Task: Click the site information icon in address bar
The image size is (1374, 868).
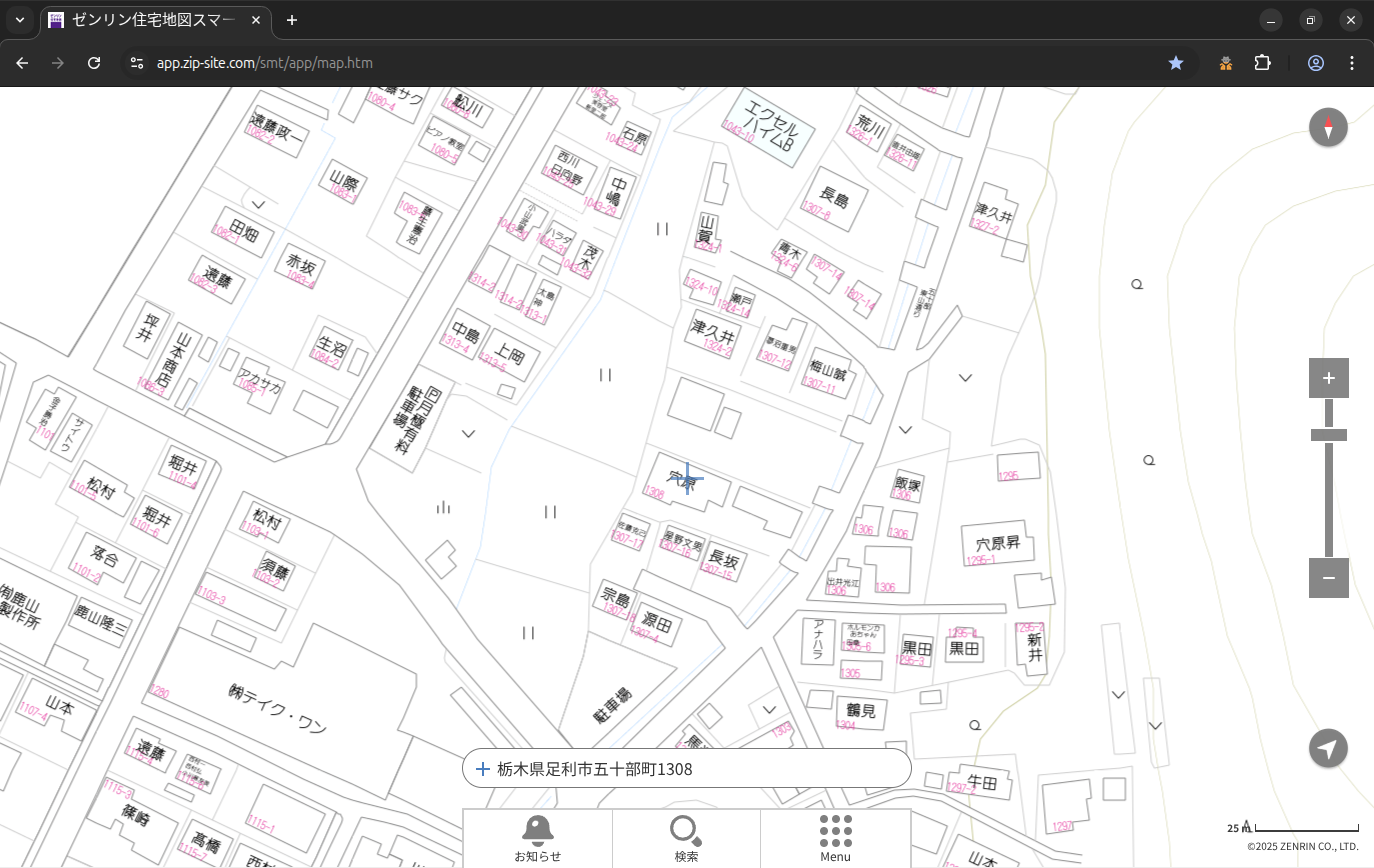Action: (137, 63)
